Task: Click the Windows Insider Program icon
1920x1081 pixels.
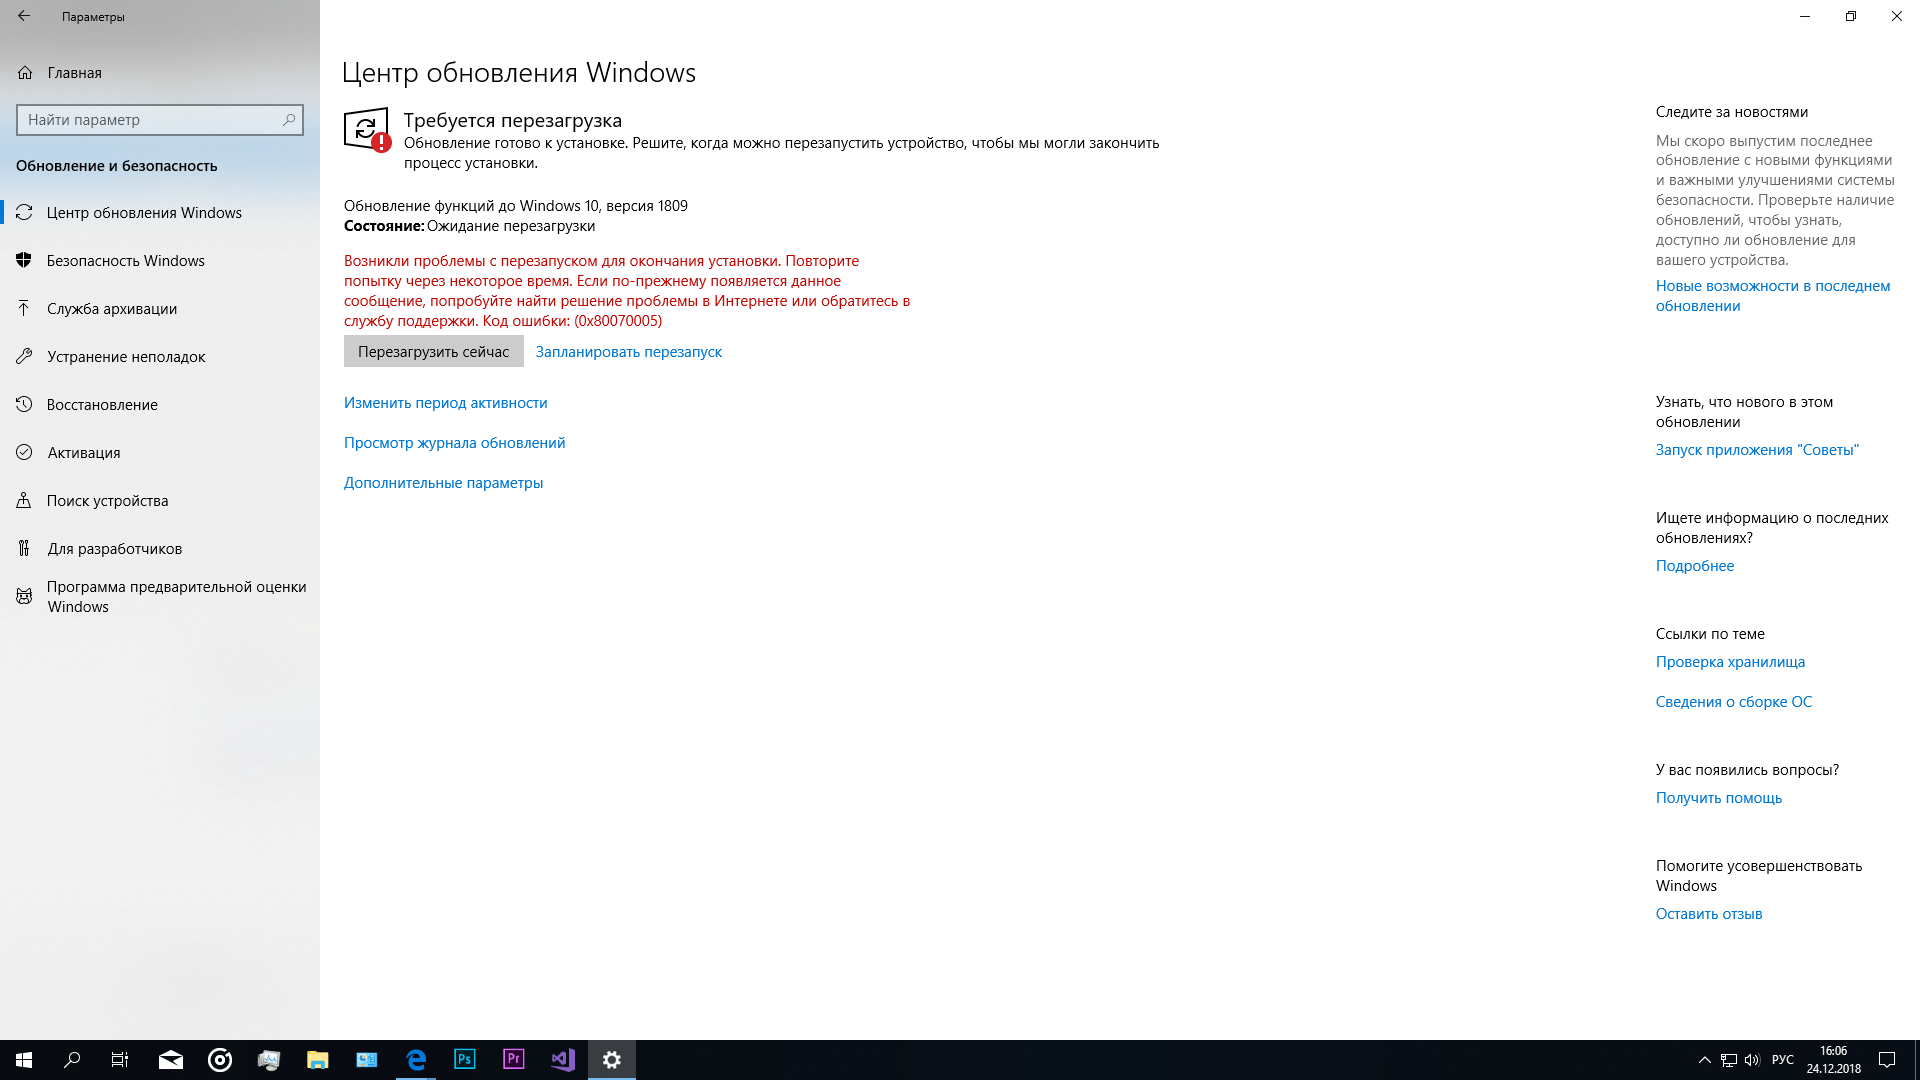Action: [25, 597]
